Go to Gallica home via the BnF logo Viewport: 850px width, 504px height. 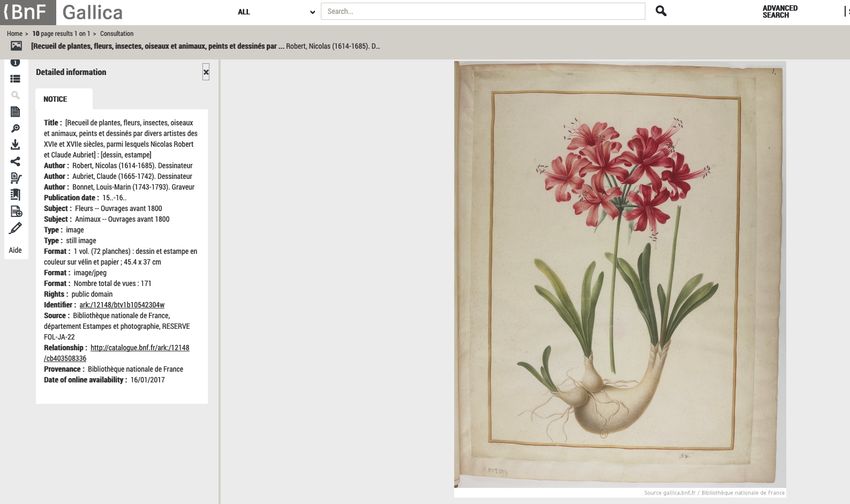tap(28, 12)
